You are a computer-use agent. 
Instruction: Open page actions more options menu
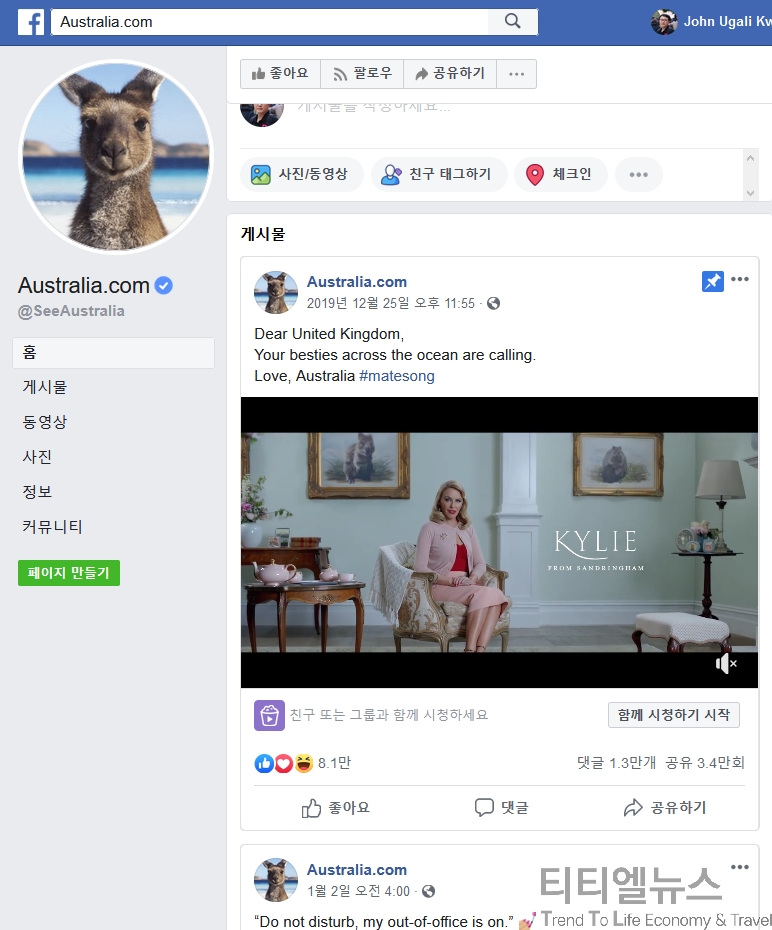[x=516, y=74]
